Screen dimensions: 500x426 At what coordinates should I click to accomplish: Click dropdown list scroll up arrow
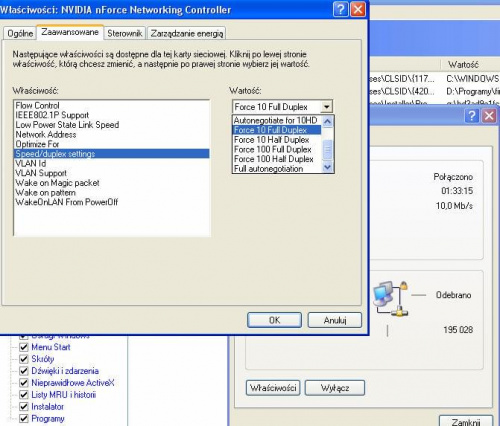pyautogui.click(x=328, y=121)
